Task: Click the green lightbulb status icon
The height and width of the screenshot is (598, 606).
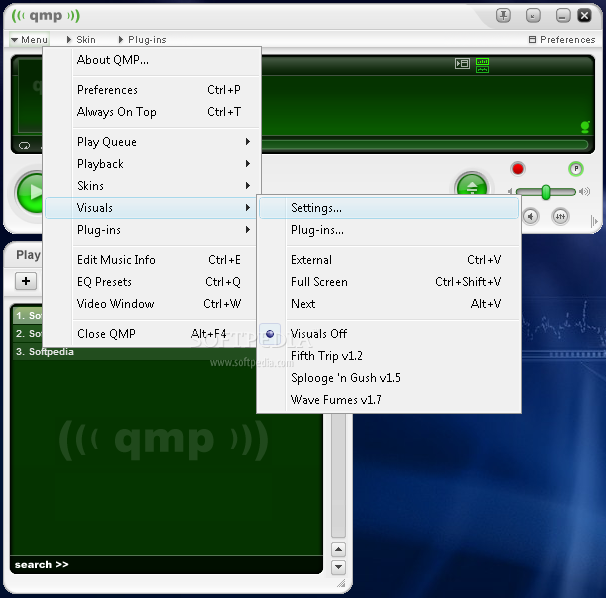Action: click(x=585, y=127)
